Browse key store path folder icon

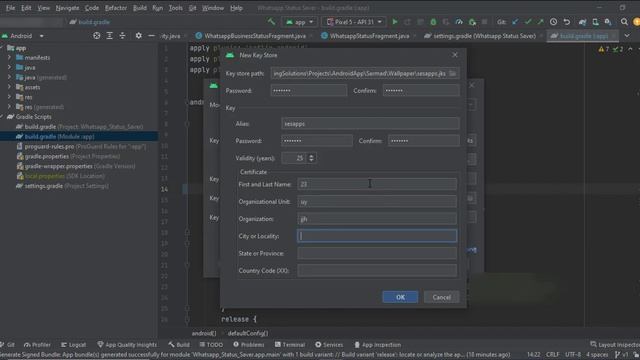click(x=452, y=73)
